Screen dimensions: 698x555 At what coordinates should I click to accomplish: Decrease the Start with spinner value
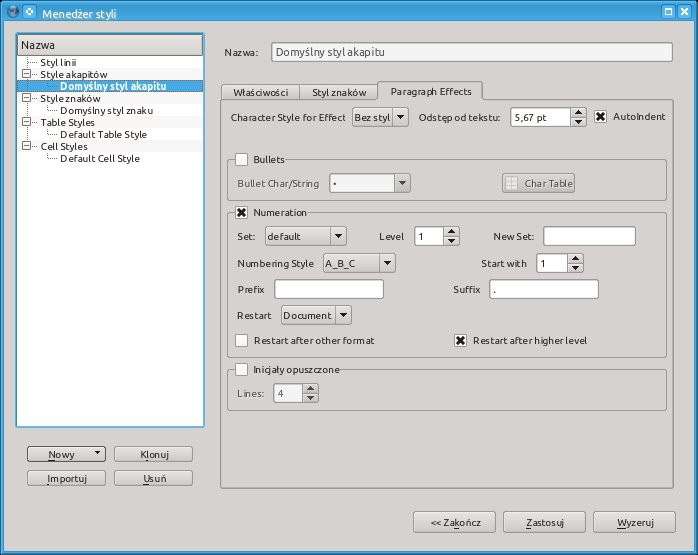coord(576,269)
